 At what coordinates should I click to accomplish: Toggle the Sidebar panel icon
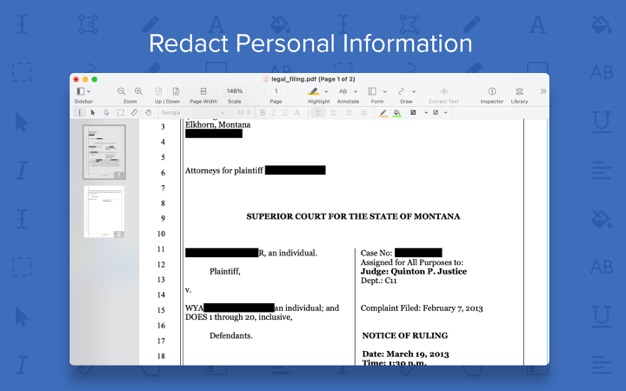point(81,91)
